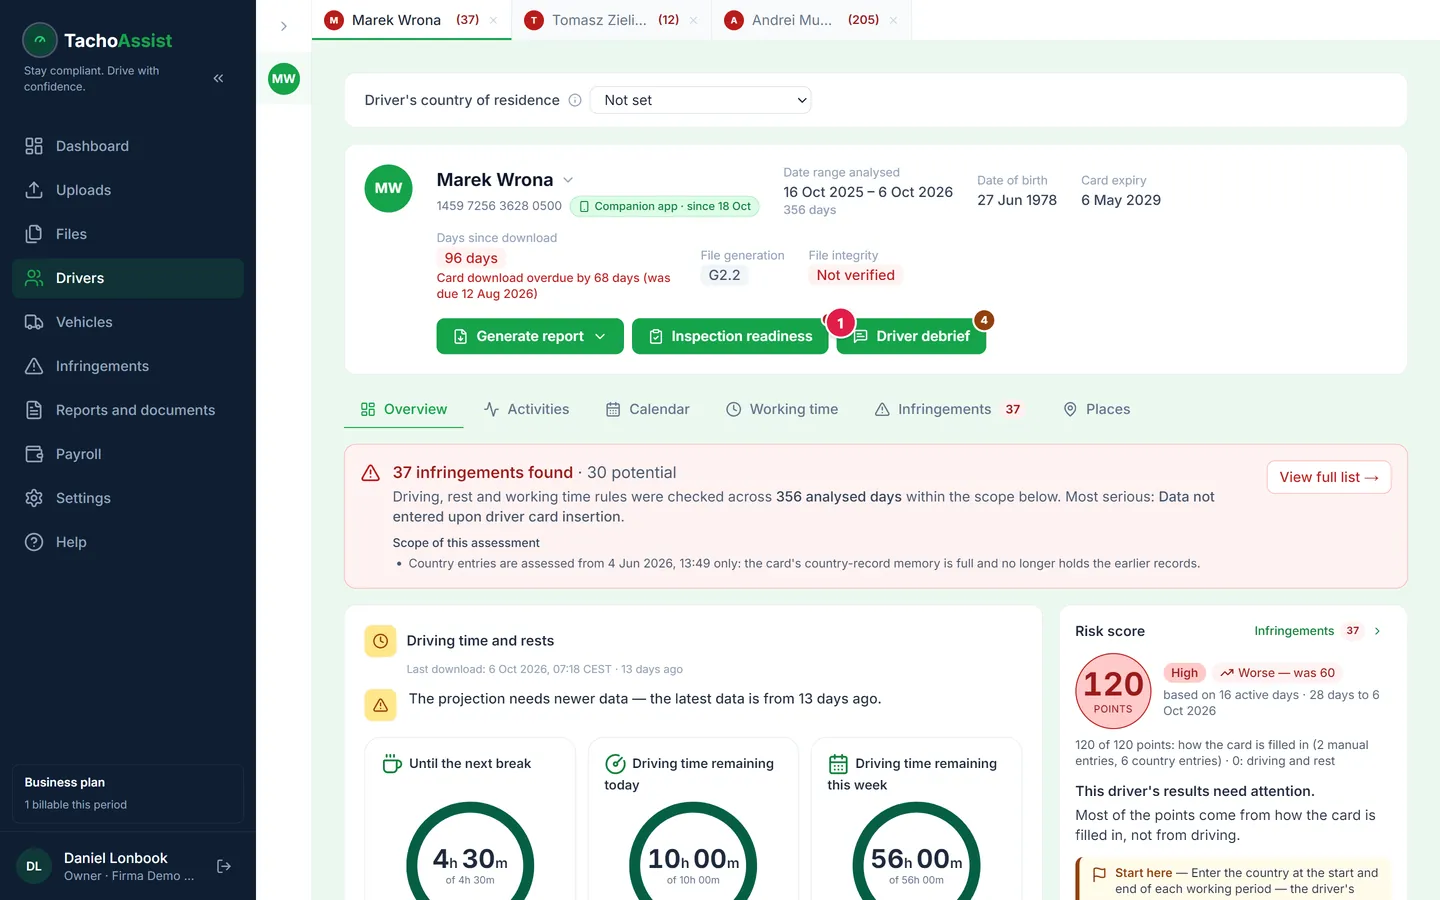Viewport: 1440px width, 900px height.
Task: Expand the driver list panel chevron
Action: 284,26
